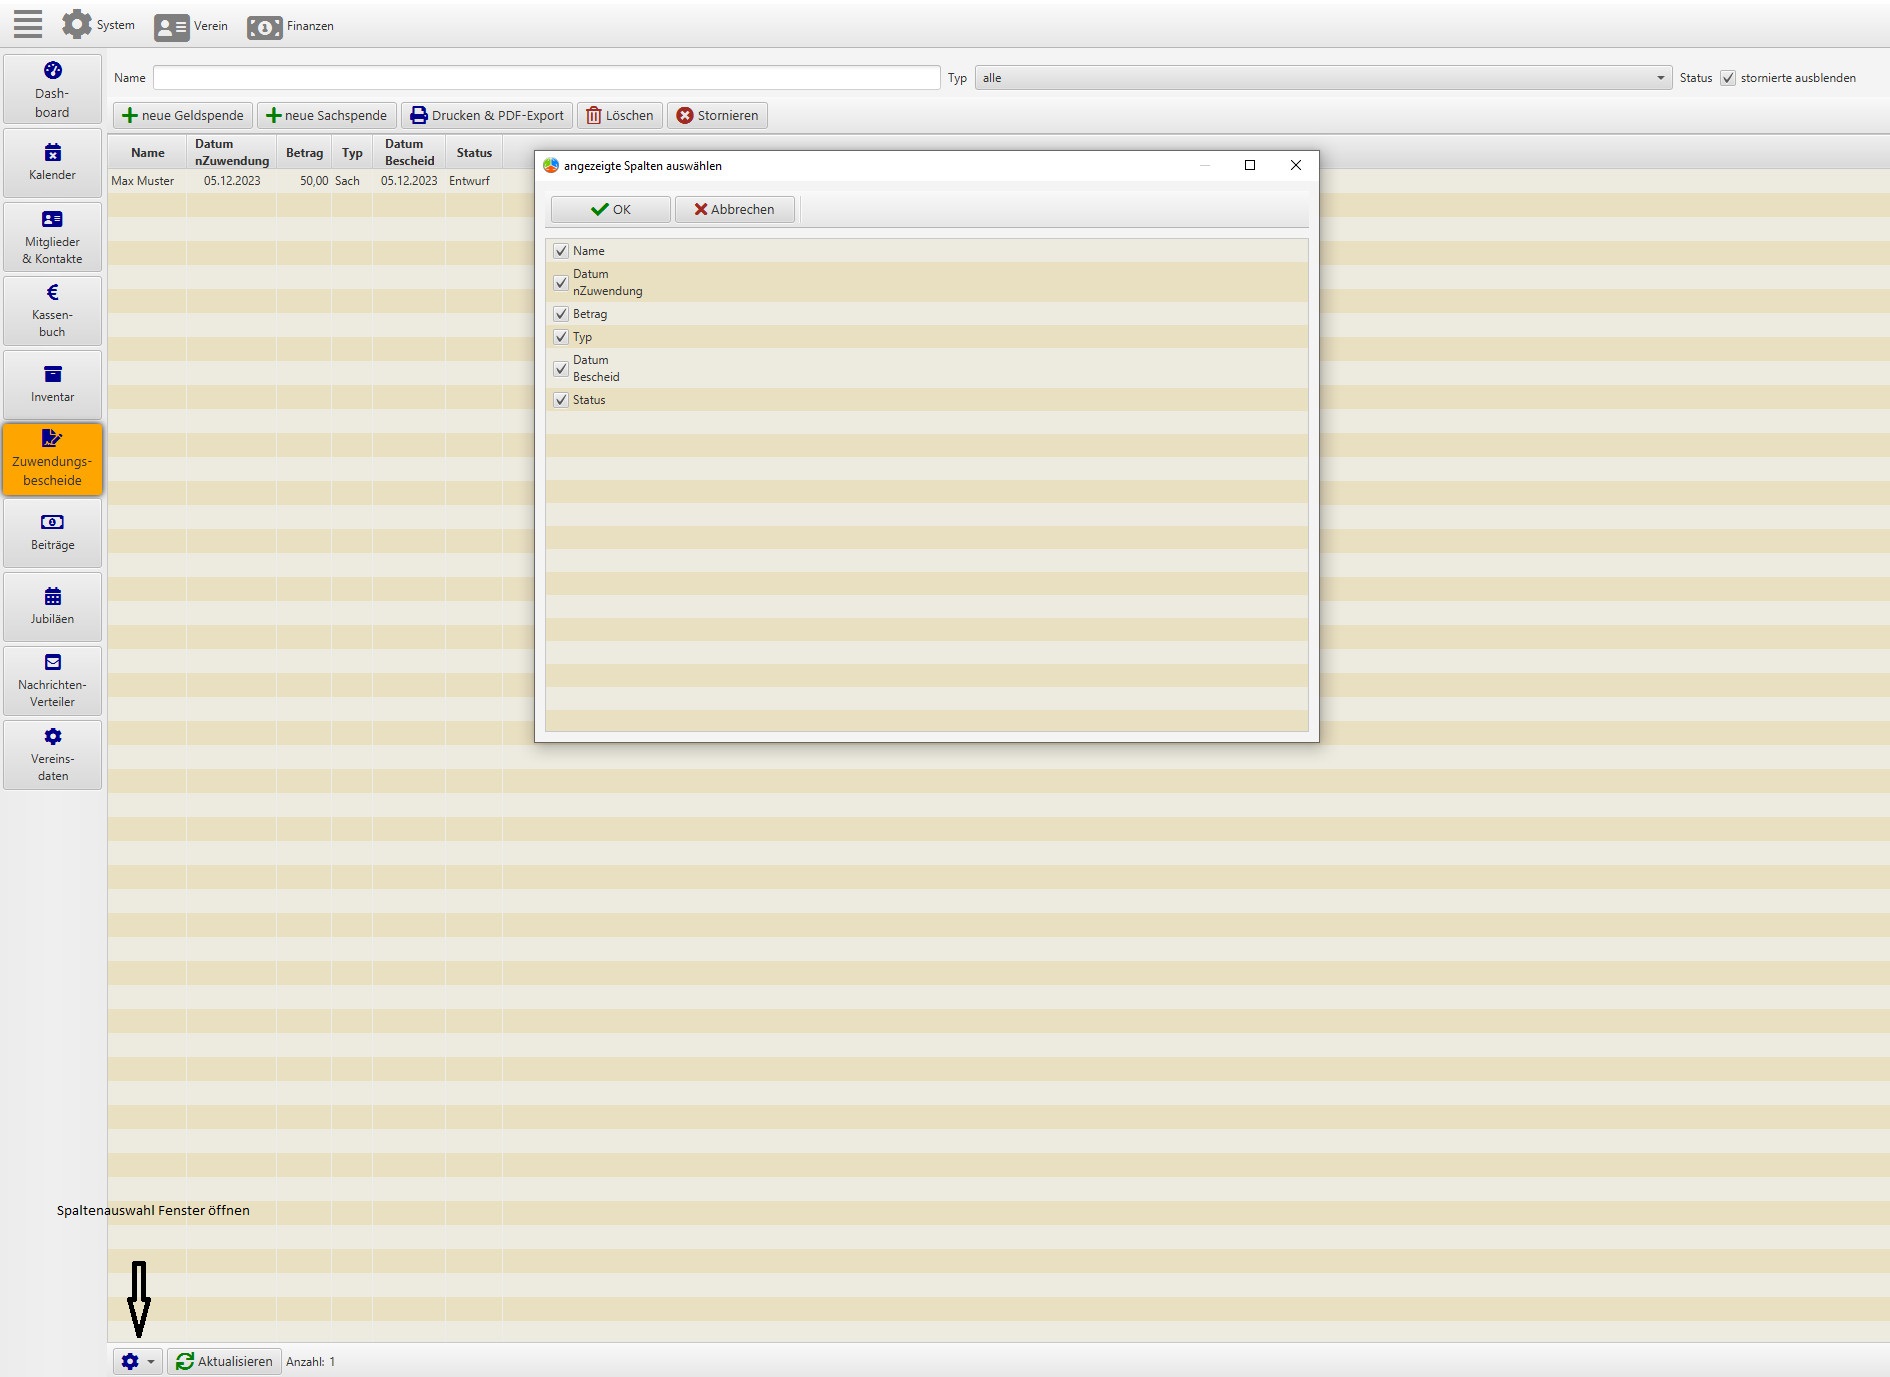Open the Kalender sidebar section
Viewport: 1890px width, 1377px height.
tap(52, 162)
